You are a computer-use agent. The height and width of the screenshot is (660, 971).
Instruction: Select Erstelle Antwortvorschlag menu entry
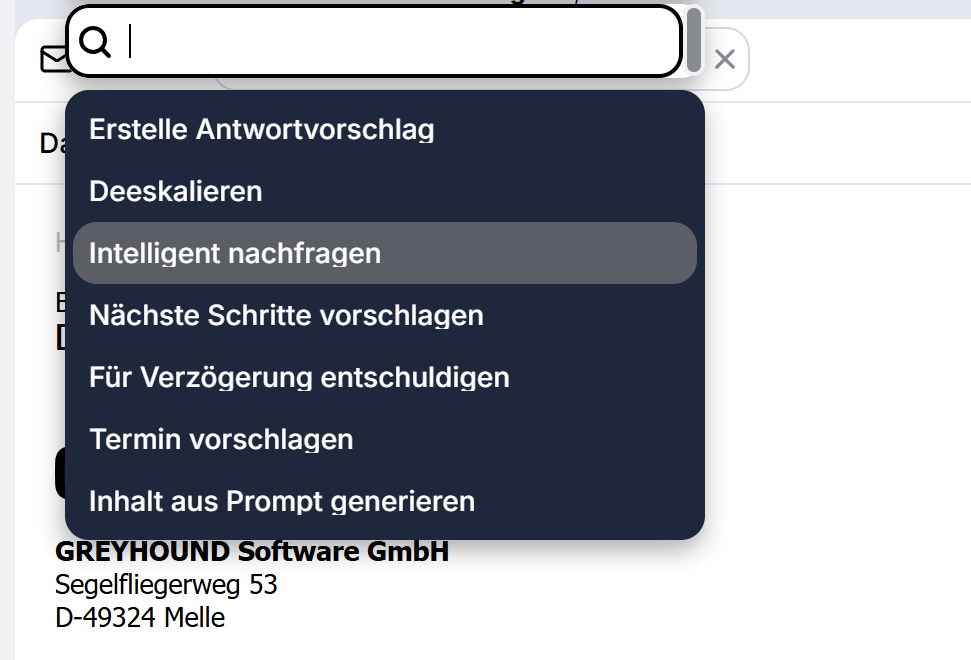(x=261, y=129)
